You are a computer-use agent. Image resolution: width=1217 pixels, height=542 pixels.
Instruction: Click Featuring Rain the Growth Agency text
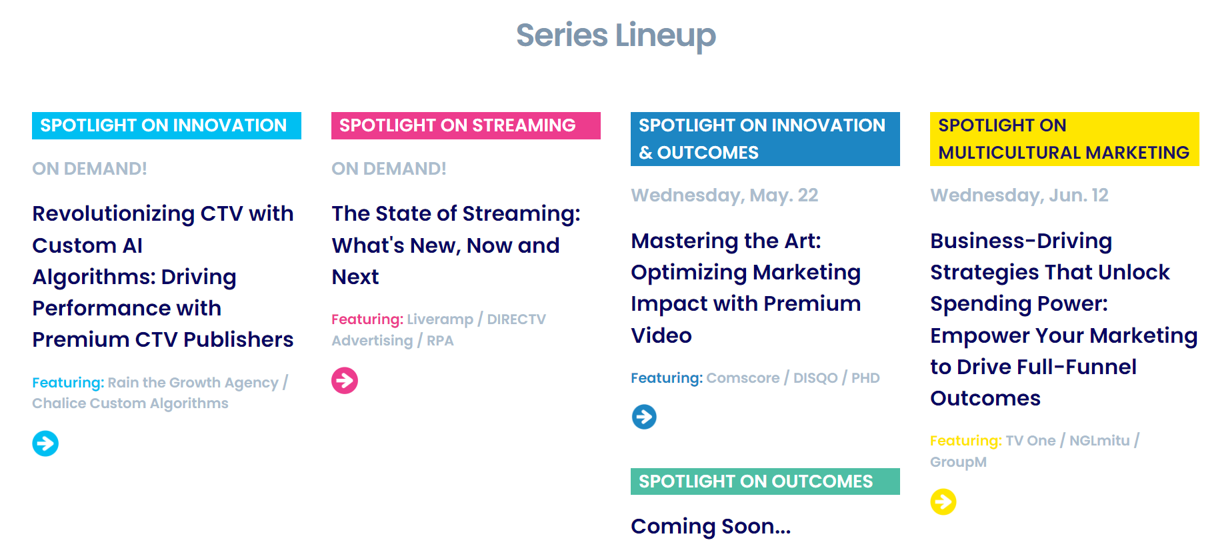[x=160, y=393]
